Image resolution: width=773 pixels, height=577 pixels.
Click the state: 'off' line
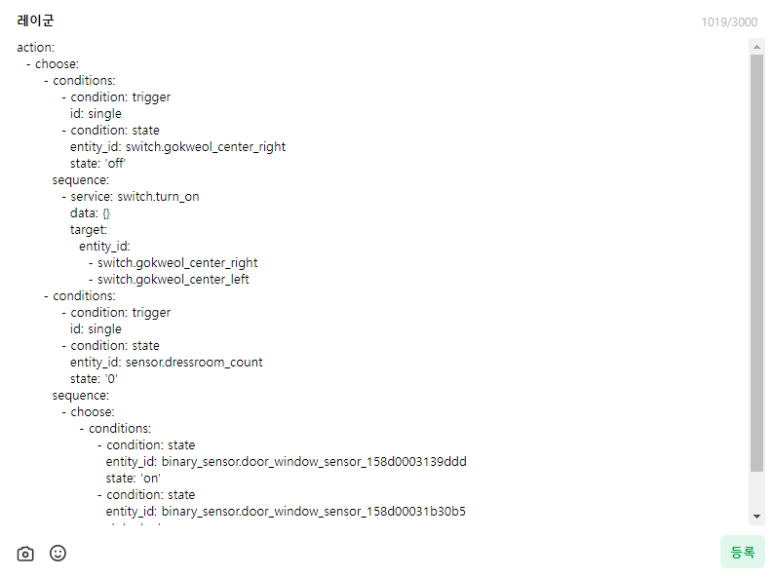tap(98, 164)
